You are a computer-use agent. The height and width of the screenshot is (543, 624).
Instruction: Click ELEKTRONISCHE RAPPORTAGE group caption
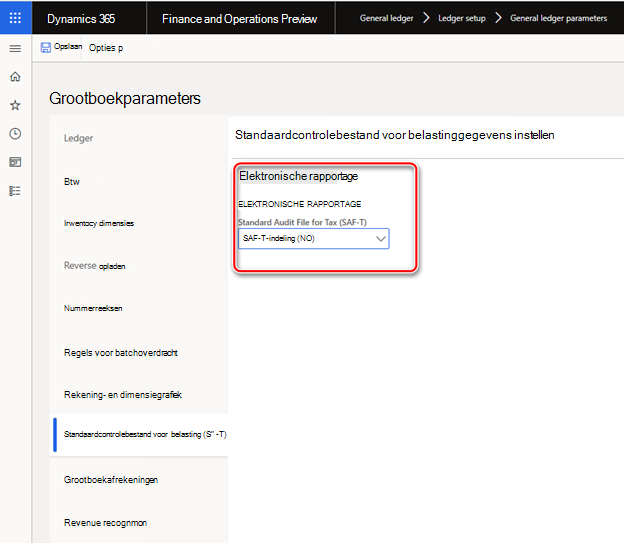[300, 204]
